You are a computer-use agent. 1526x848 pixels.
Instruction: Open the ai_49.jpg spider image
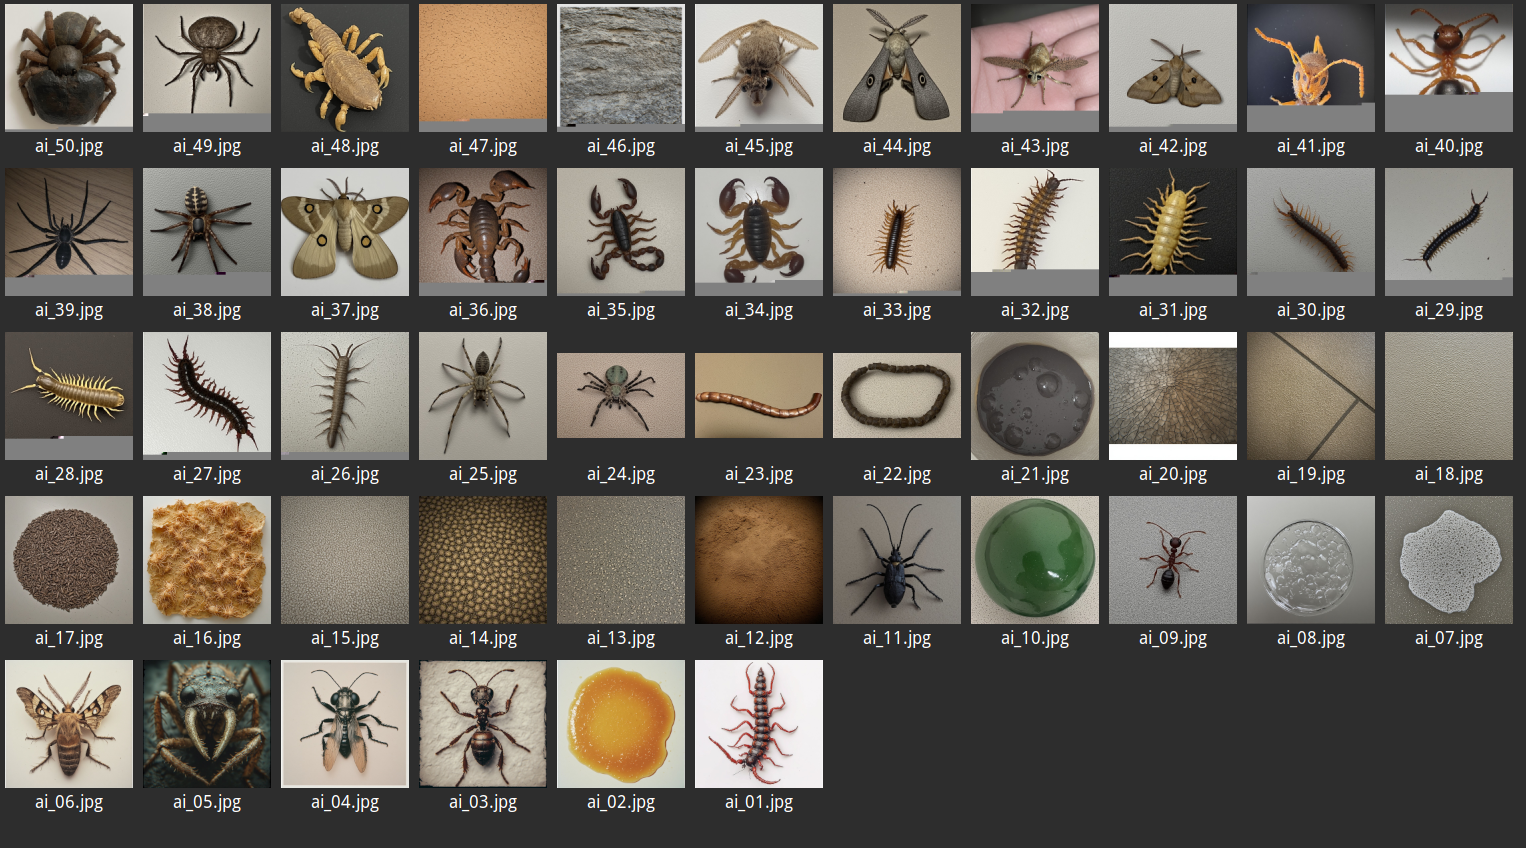[207, 68]
